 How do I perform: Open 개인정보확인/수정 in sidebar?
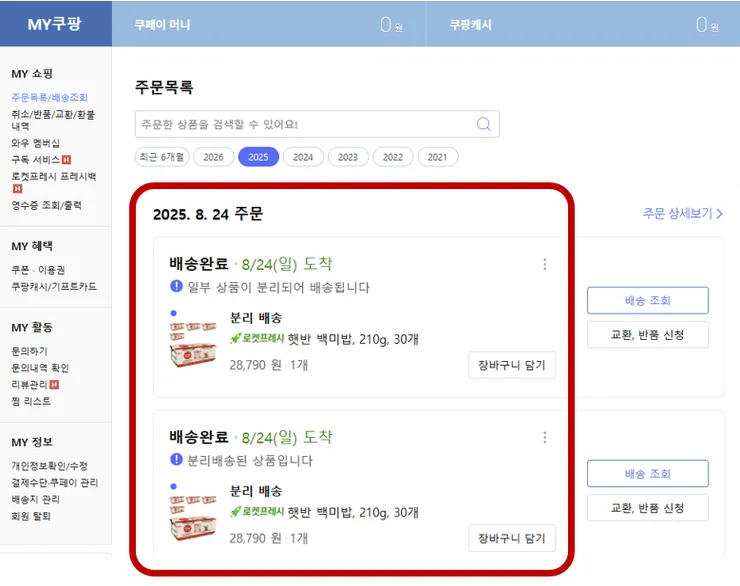50,466
